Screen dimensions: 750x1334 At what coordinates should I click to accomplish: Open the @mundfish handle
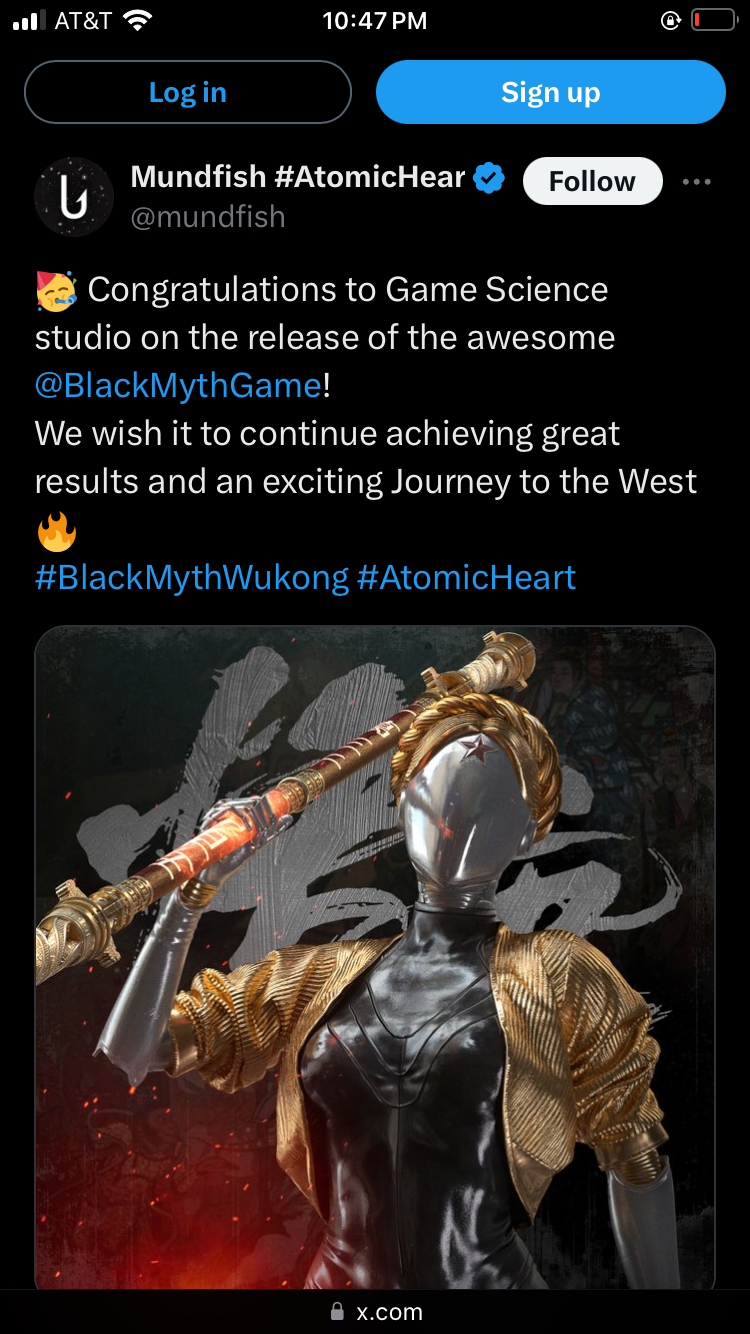208,217
